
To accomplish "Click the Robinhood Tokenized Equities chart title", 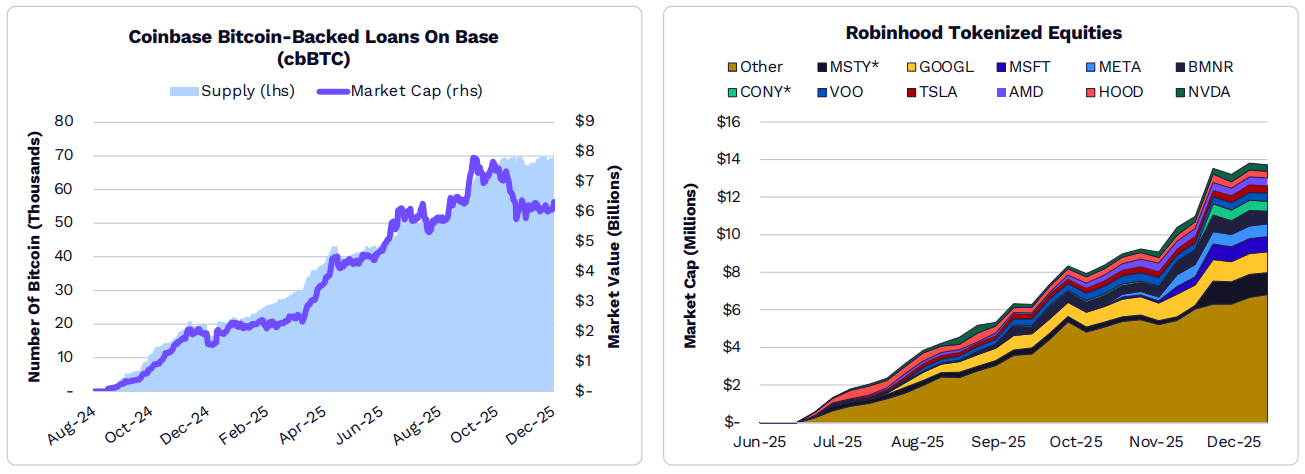I will (984, 34).
